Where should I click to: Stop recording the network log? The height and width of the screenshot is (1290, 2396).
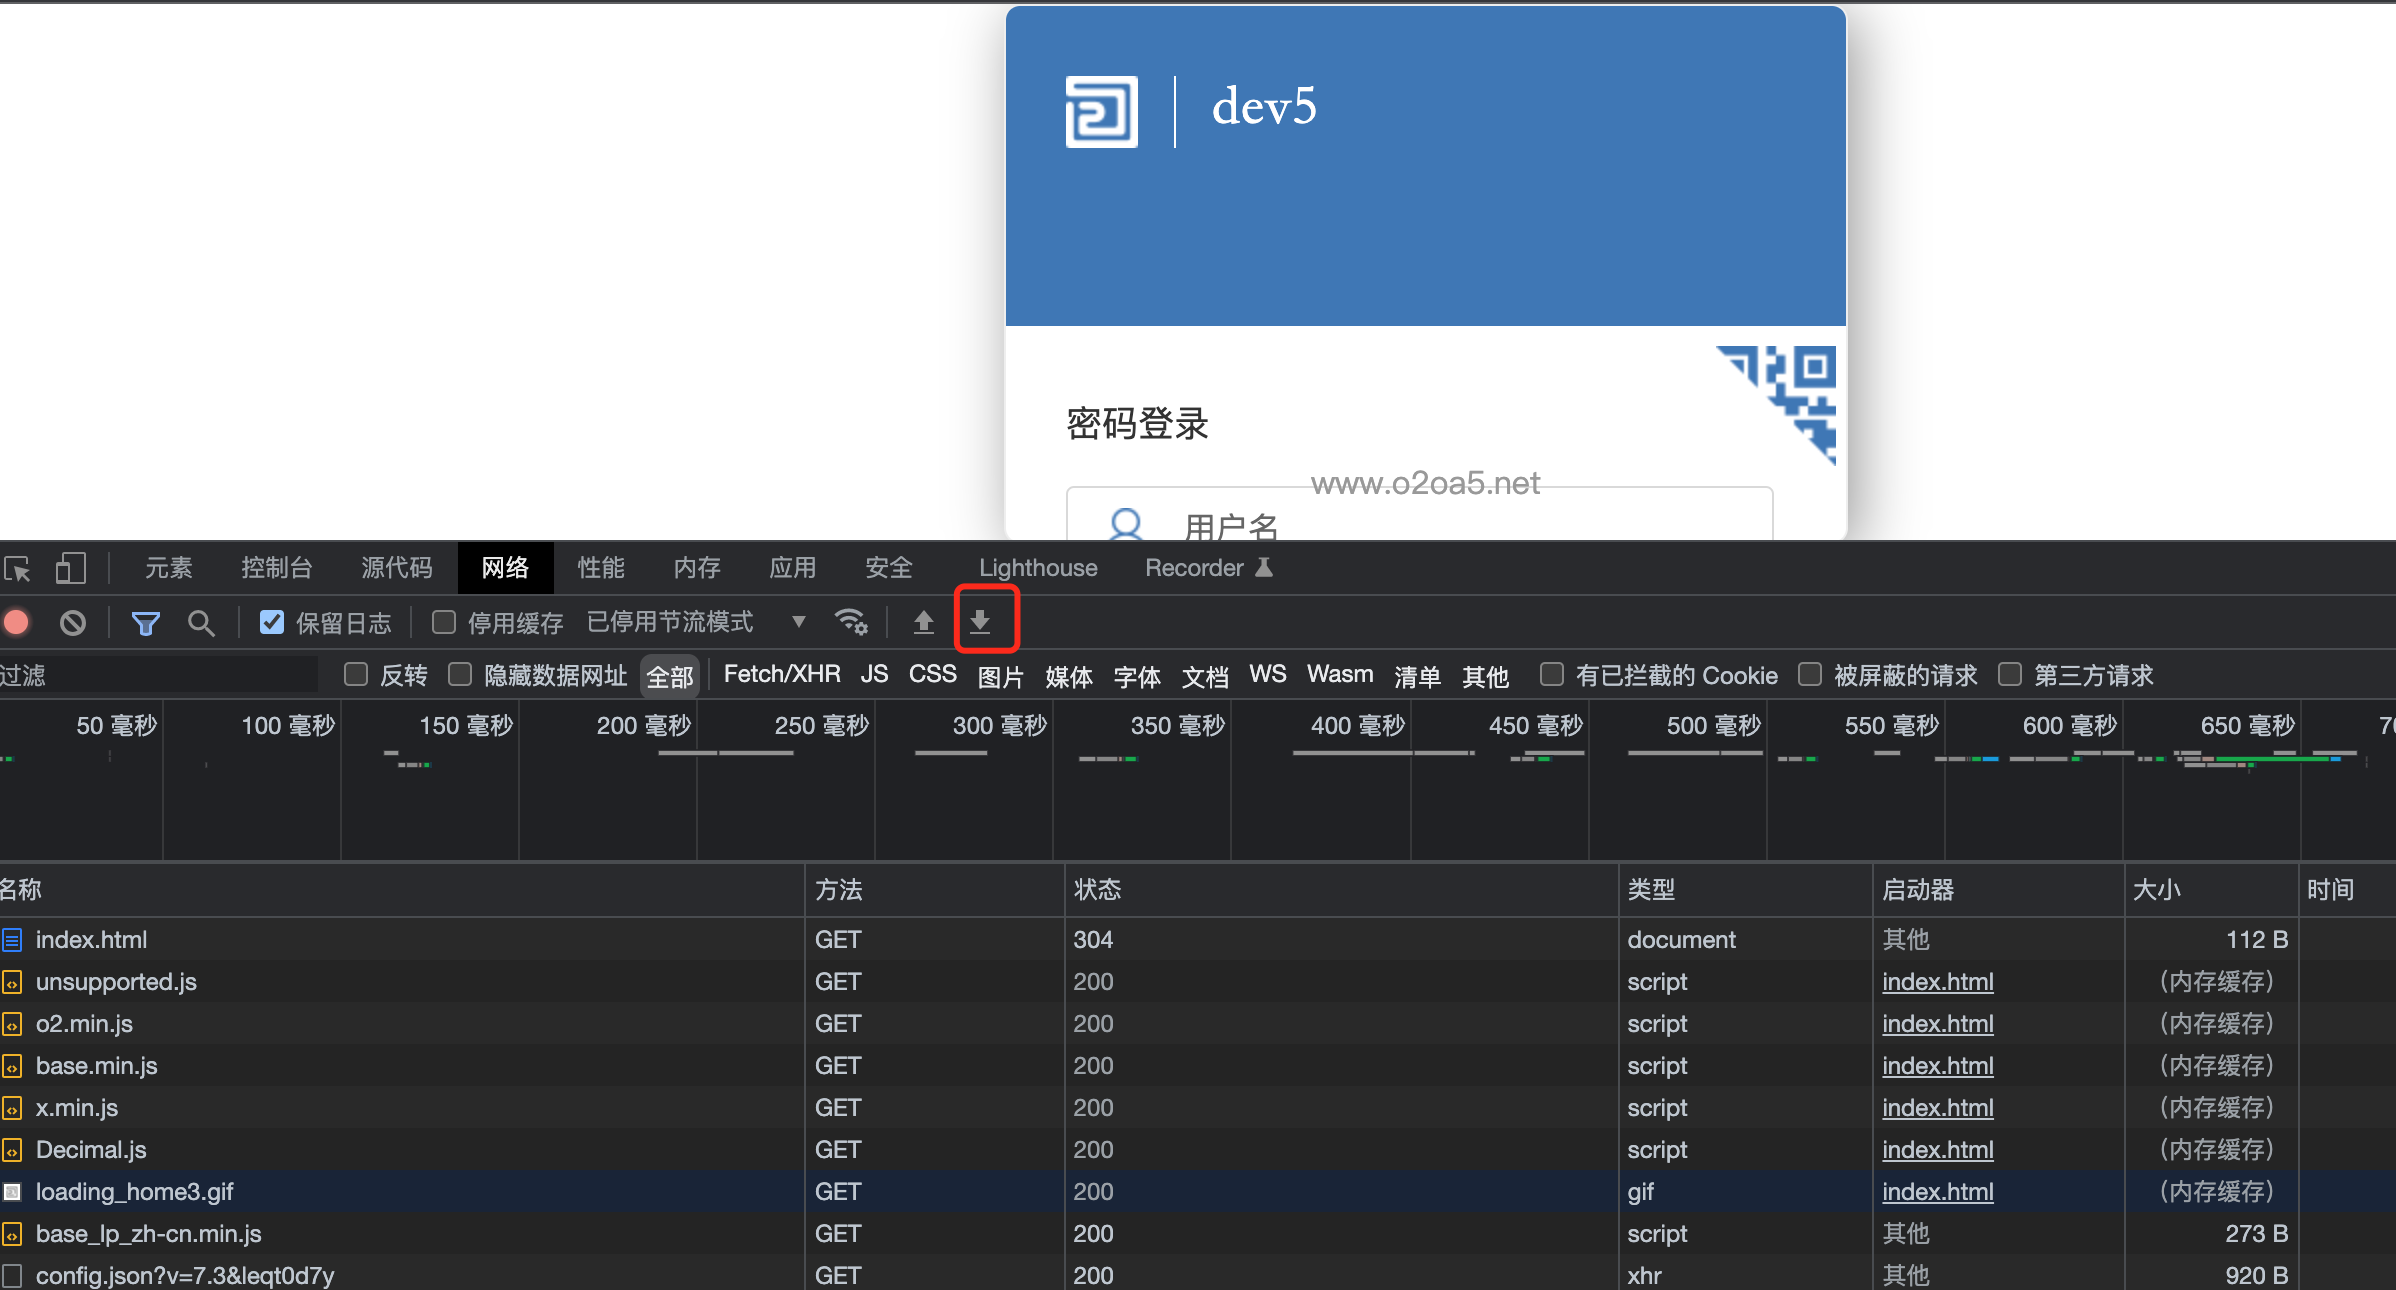(x=17, y=621)
